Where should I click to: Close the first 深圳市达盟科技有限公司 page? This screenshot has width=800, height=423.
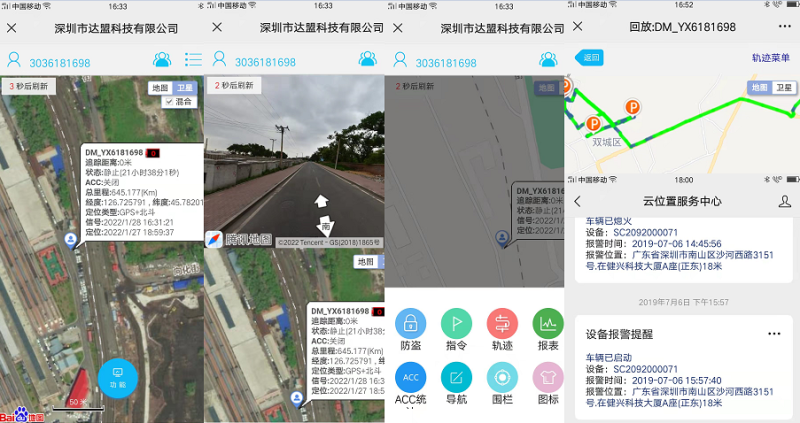click(12, 28)
